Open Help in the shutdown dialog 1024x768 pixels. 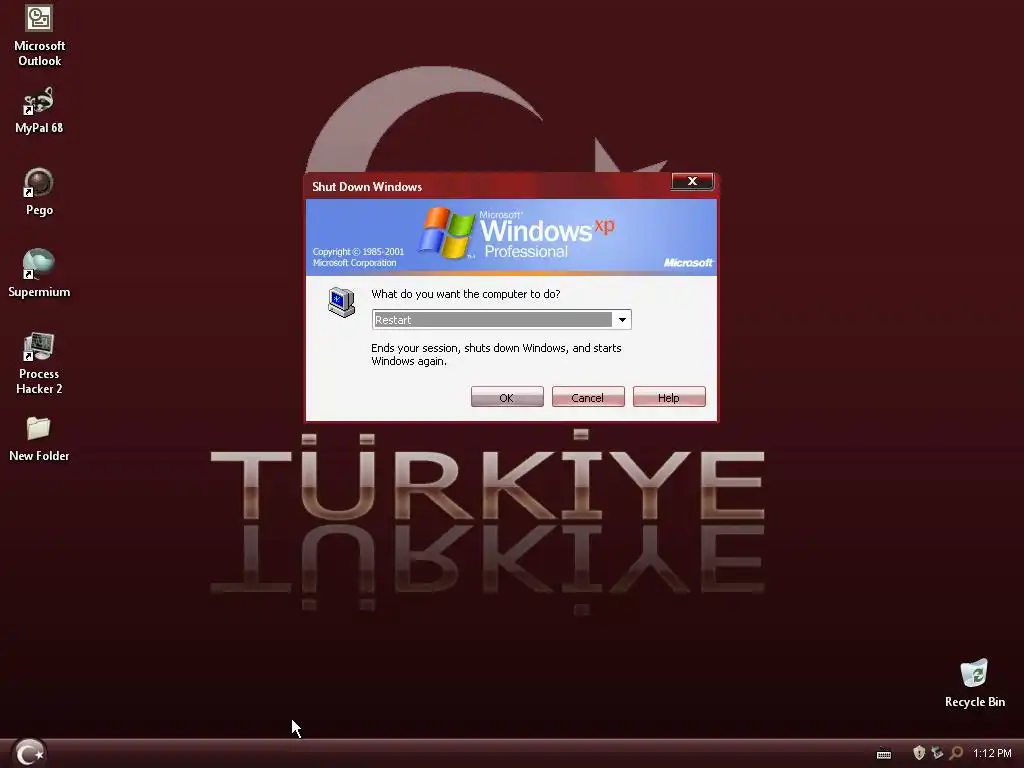[x=669, y=397]
